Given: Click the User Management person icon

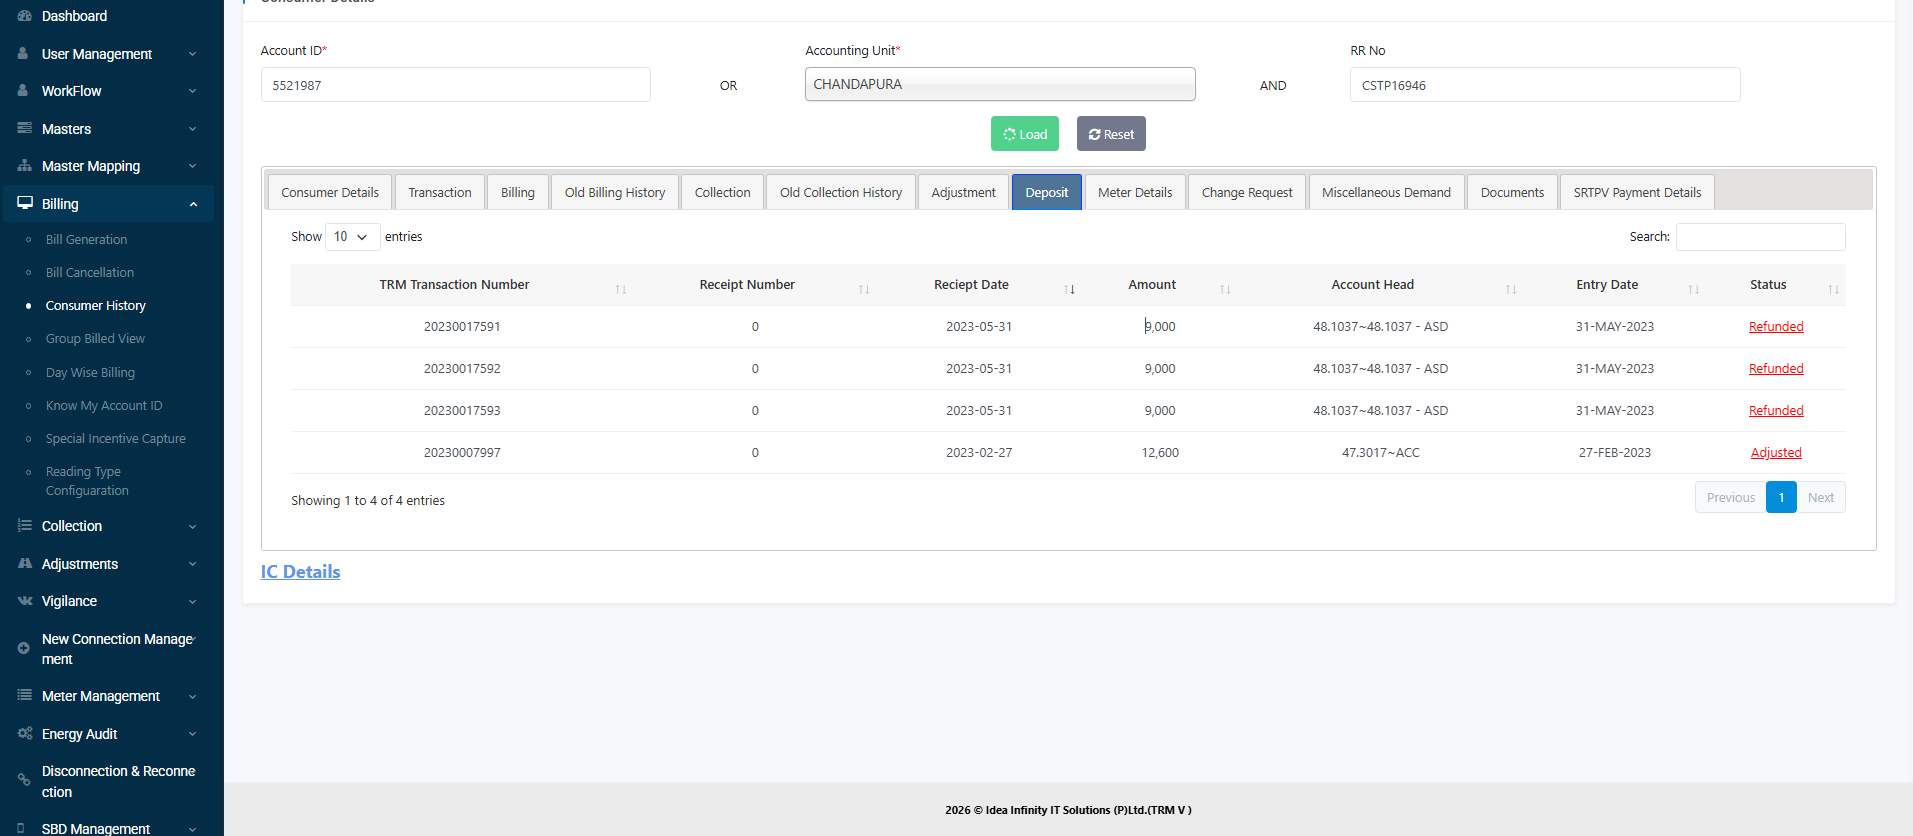Looking at the screenshot, I should click(x=24, y=54).
